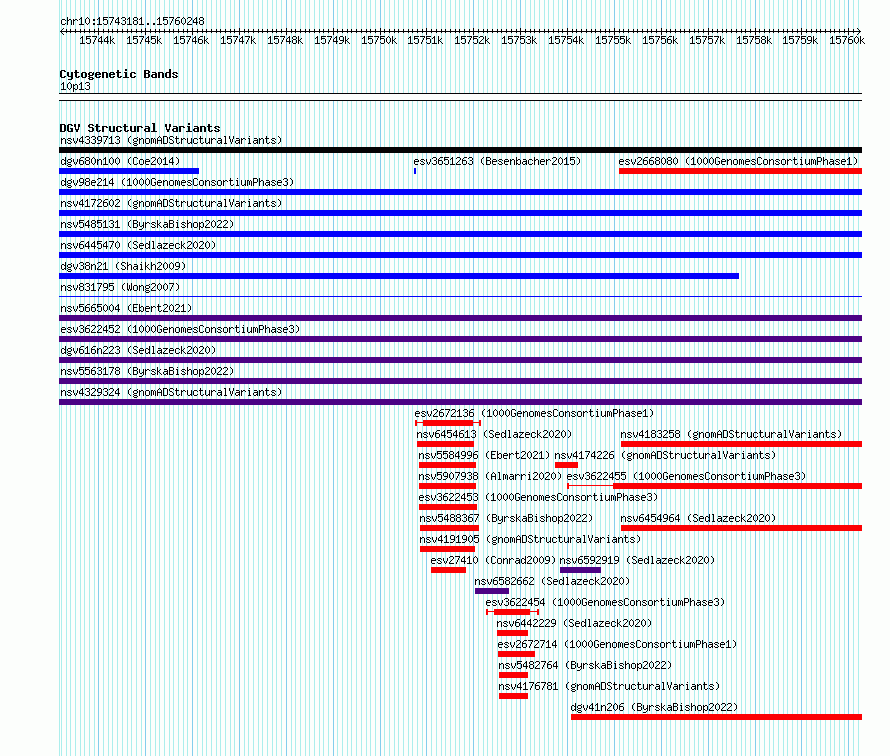This screenshot has height=756, width=890.
Task: Click the nsv4339713 gnomADStructuralVariants label
Action: 171,140
